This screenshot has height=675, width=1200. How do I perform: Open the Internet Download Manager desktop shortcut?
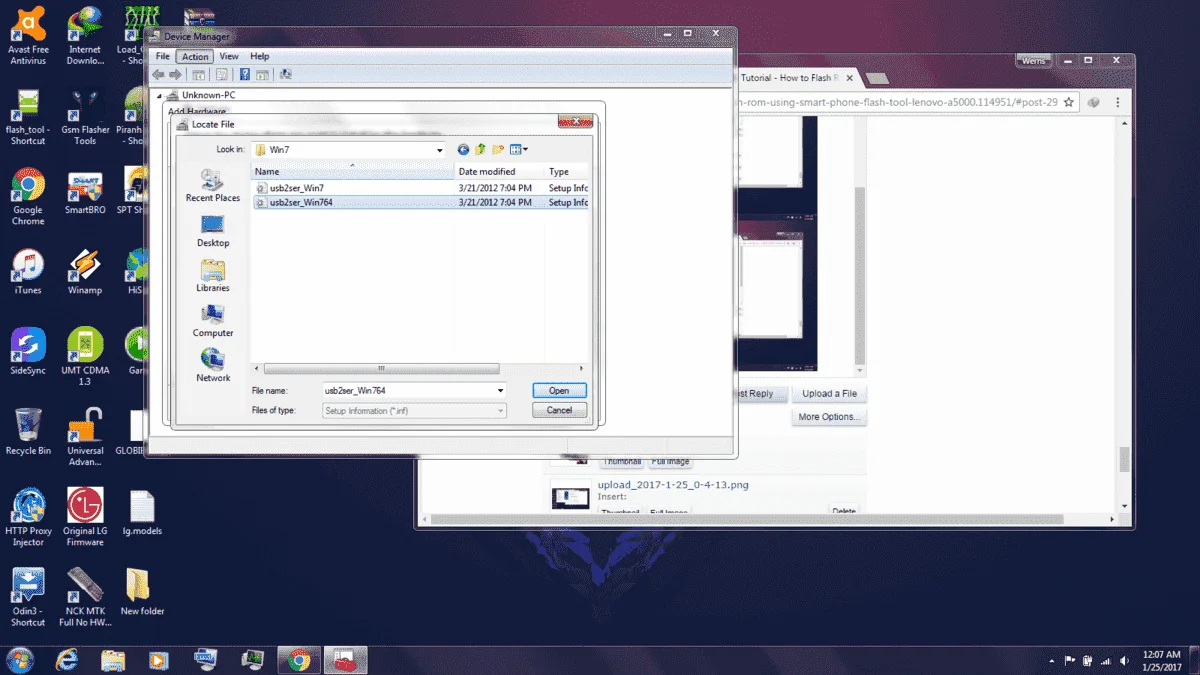[85, 37]
